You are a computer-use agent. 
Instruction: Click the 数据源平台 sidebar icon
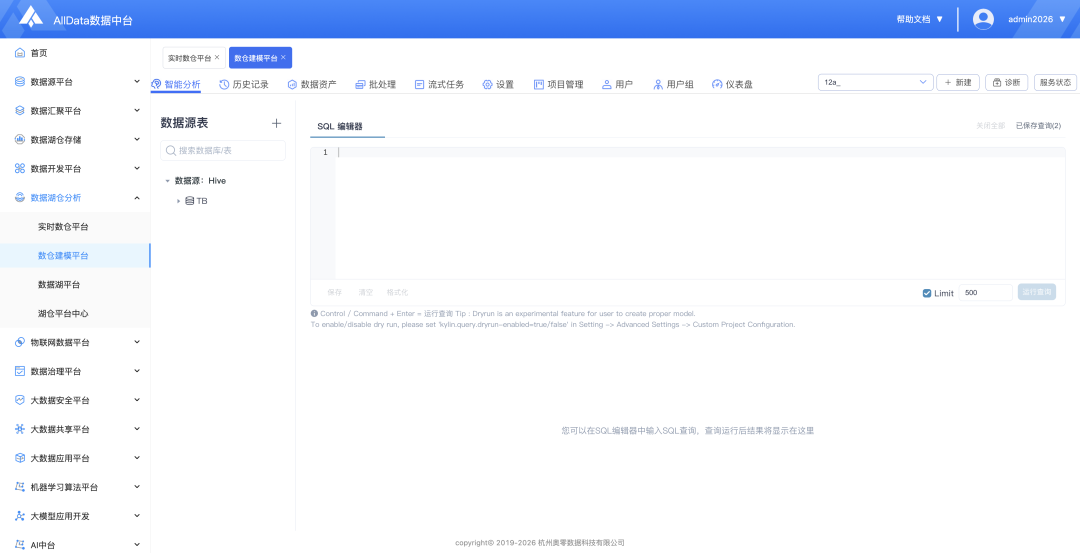tap(20, 82)
